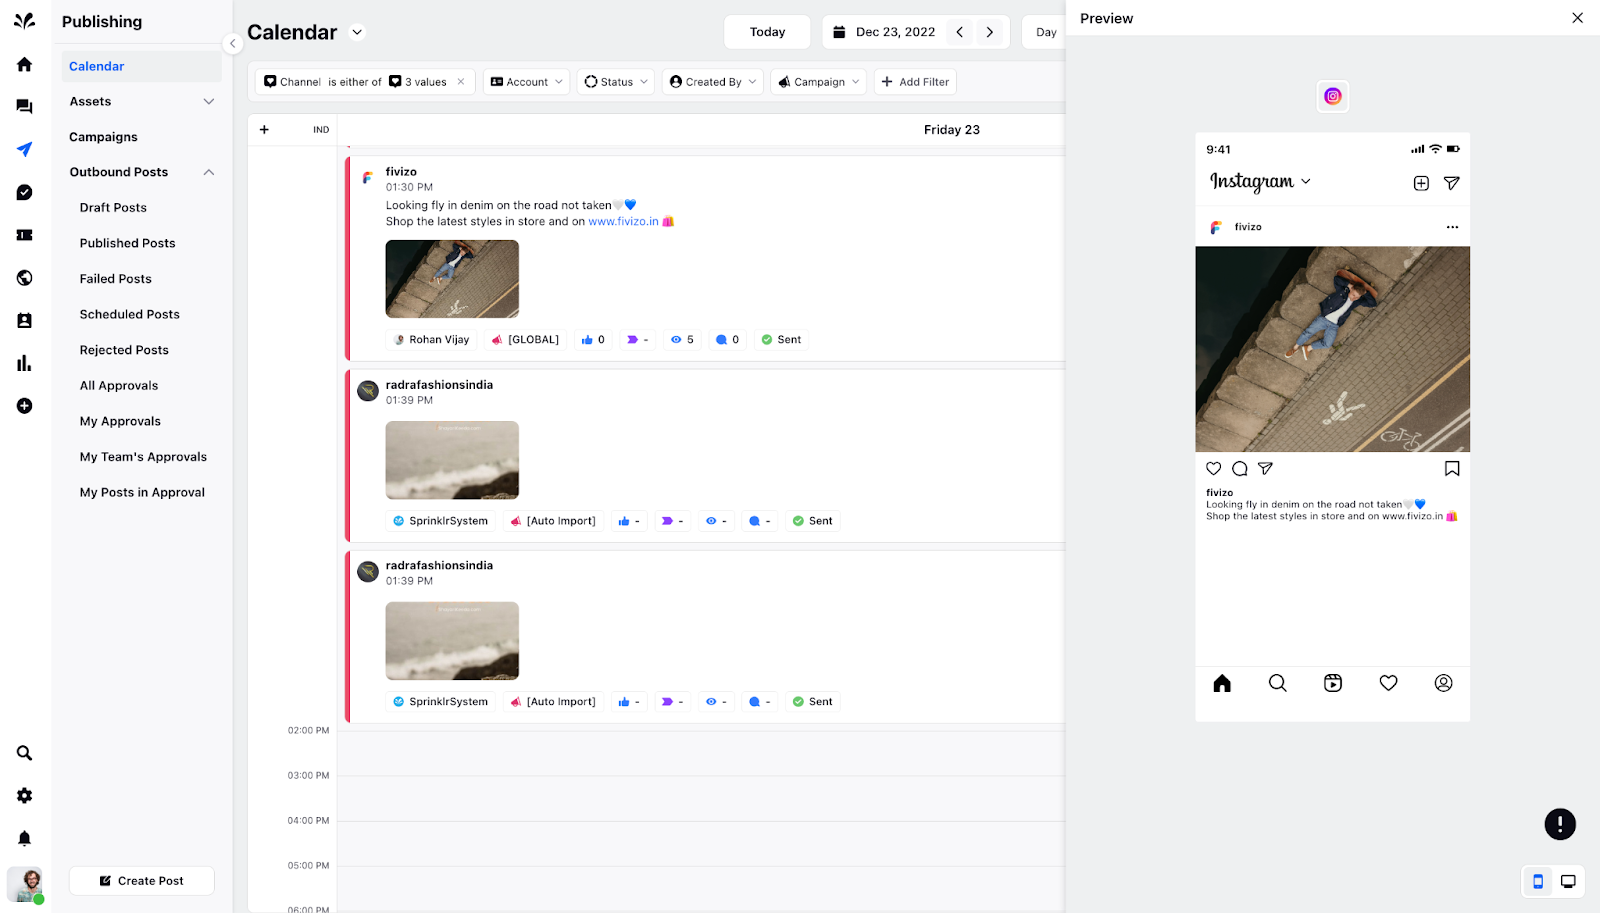
Task: Open the Calendar title dropdown
Action: pyautogui.click(x=357, y=32)
